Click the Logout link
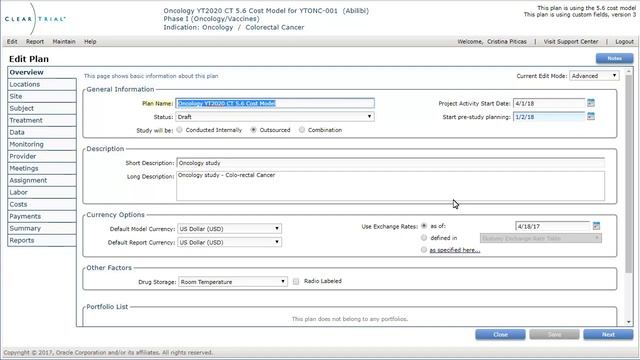The image size is (640, 360). click(x=624, y=42)
